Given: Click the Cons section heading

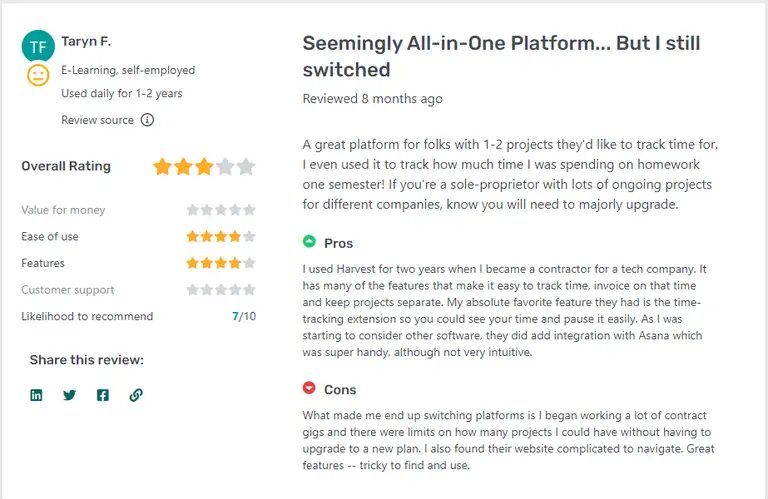Looking at the screenshot, I should pos(340,390).
